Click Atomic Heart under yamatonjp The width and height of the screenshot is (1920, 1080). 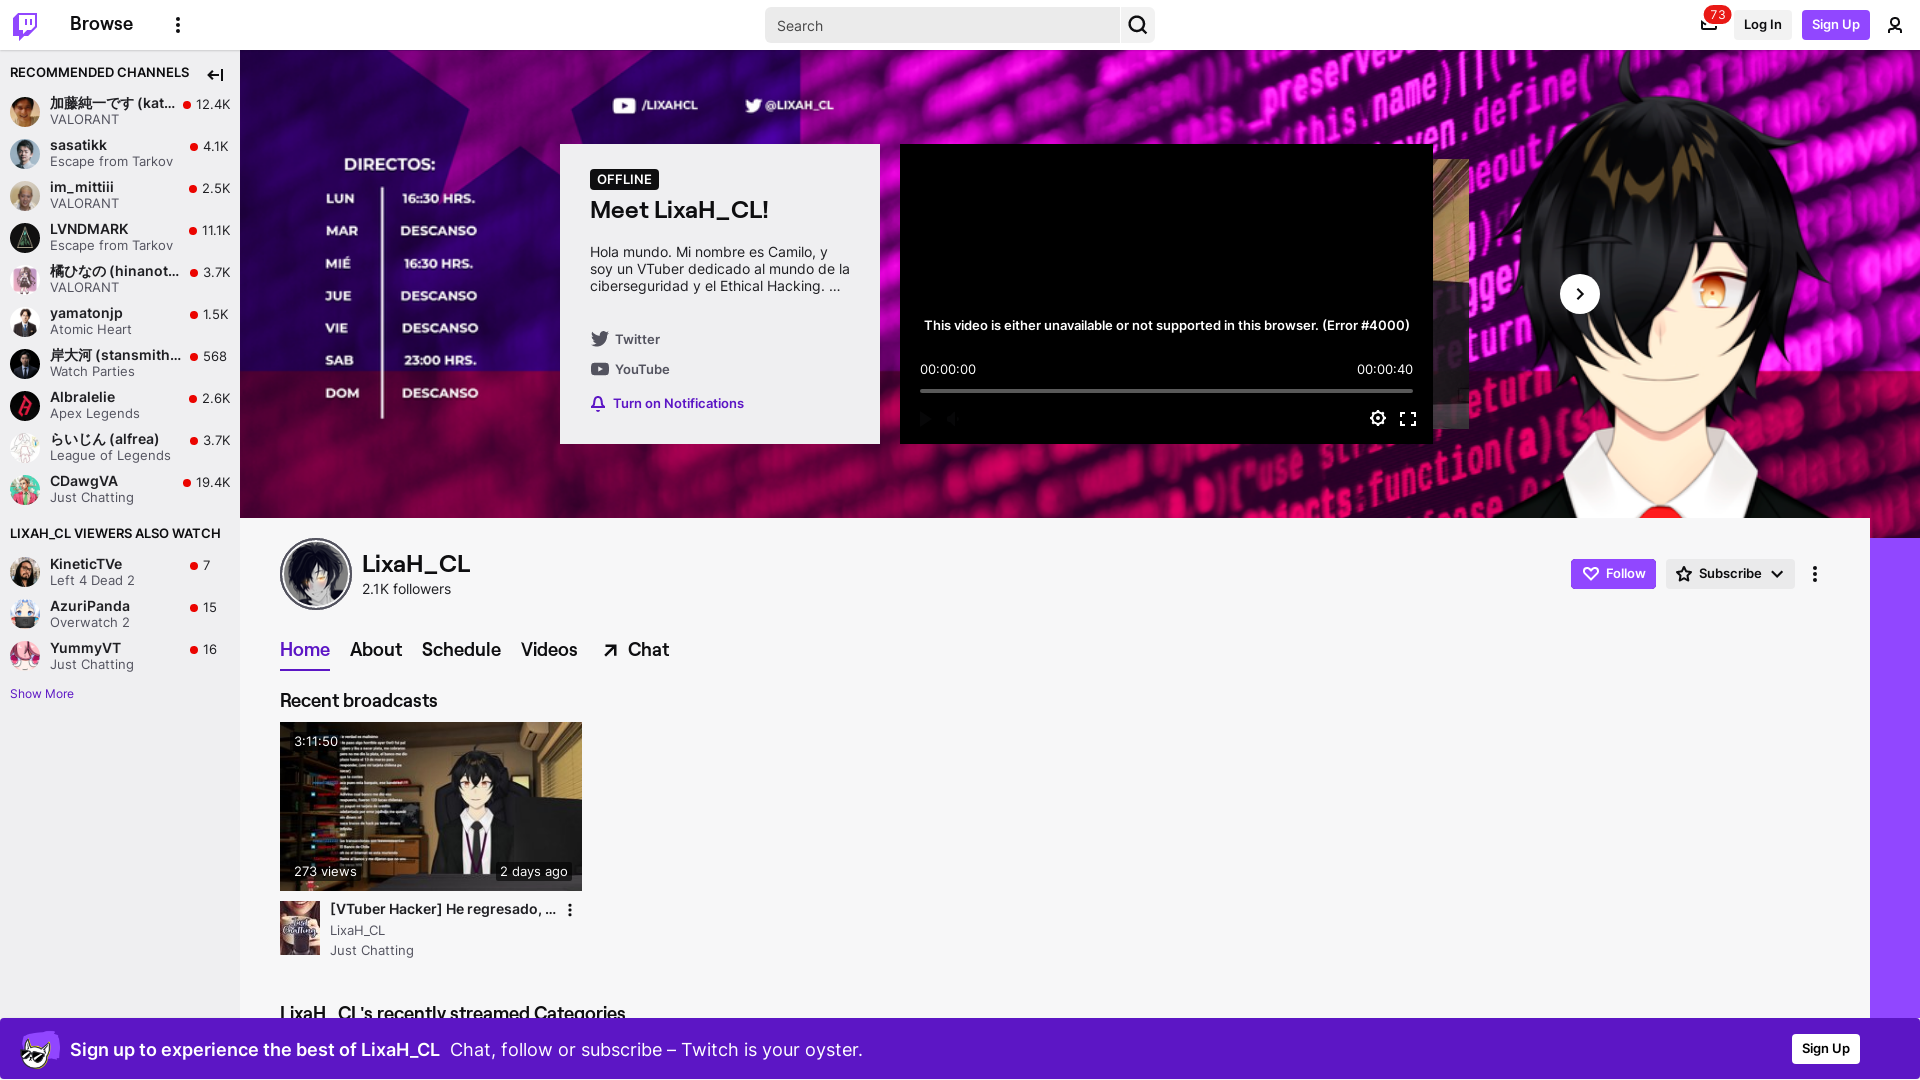91,330
